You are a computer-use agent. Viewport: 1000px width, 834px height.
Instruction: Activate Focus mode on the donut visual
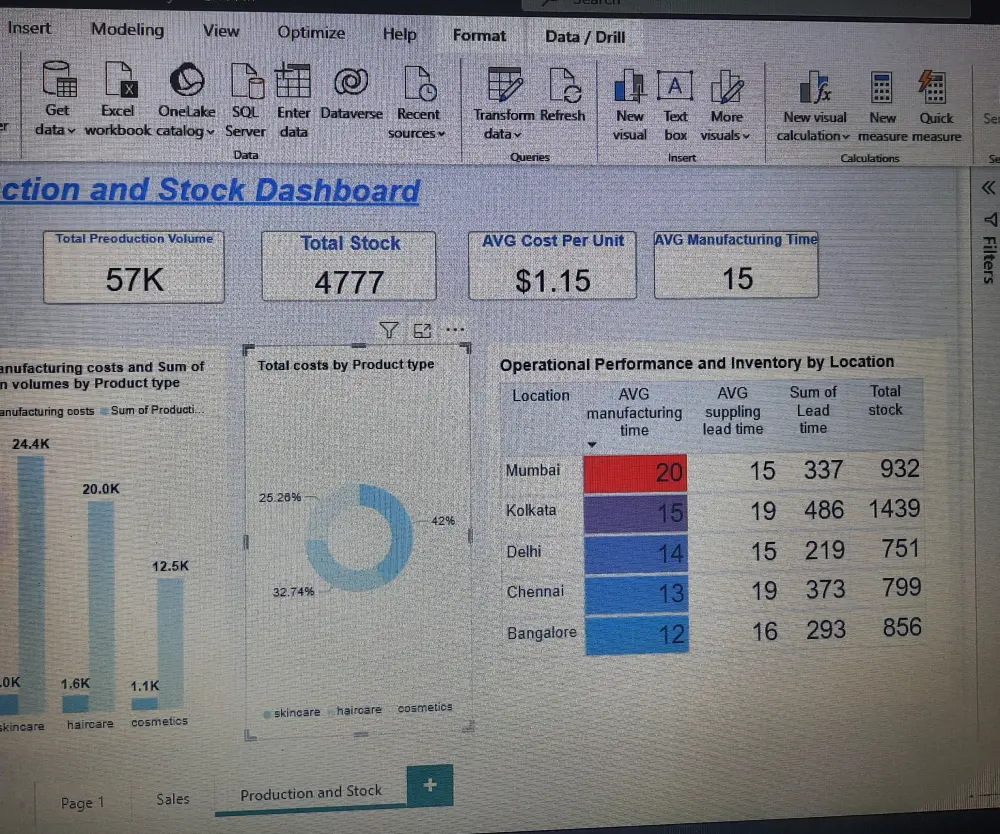tap(422, 330)
